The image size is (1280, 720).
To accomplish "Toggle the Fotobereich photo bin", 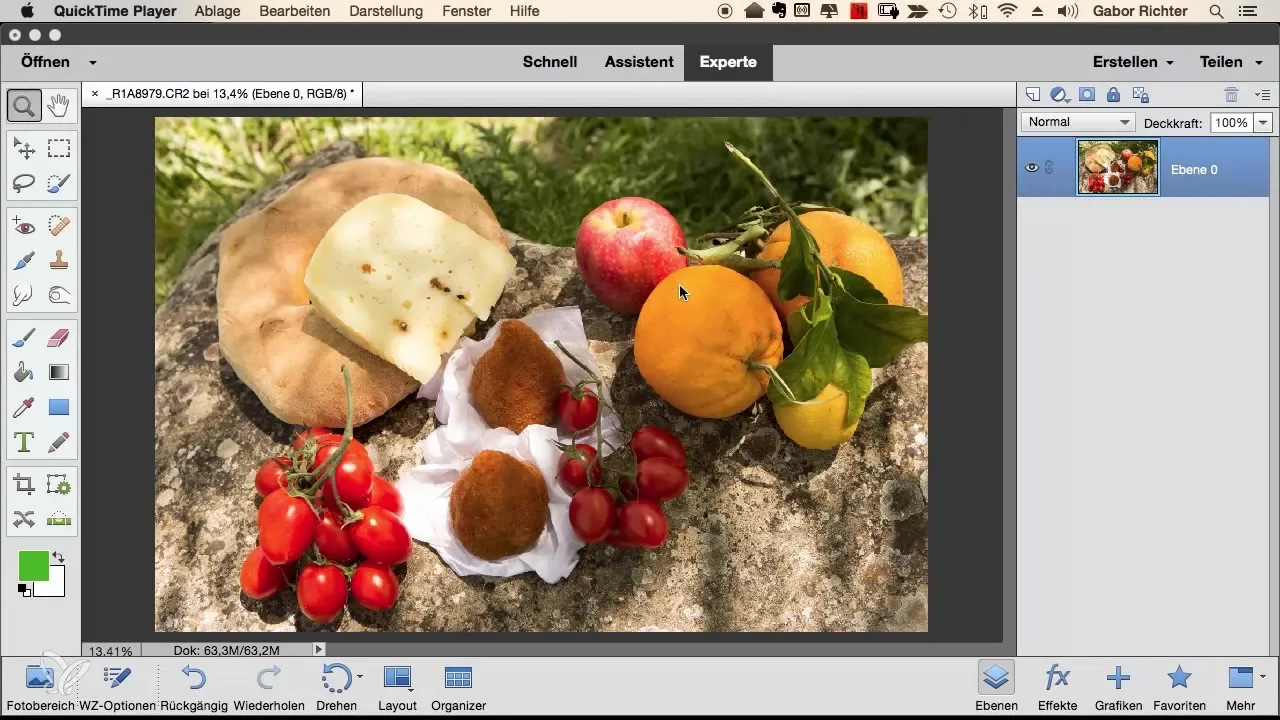I will point(39,686).
